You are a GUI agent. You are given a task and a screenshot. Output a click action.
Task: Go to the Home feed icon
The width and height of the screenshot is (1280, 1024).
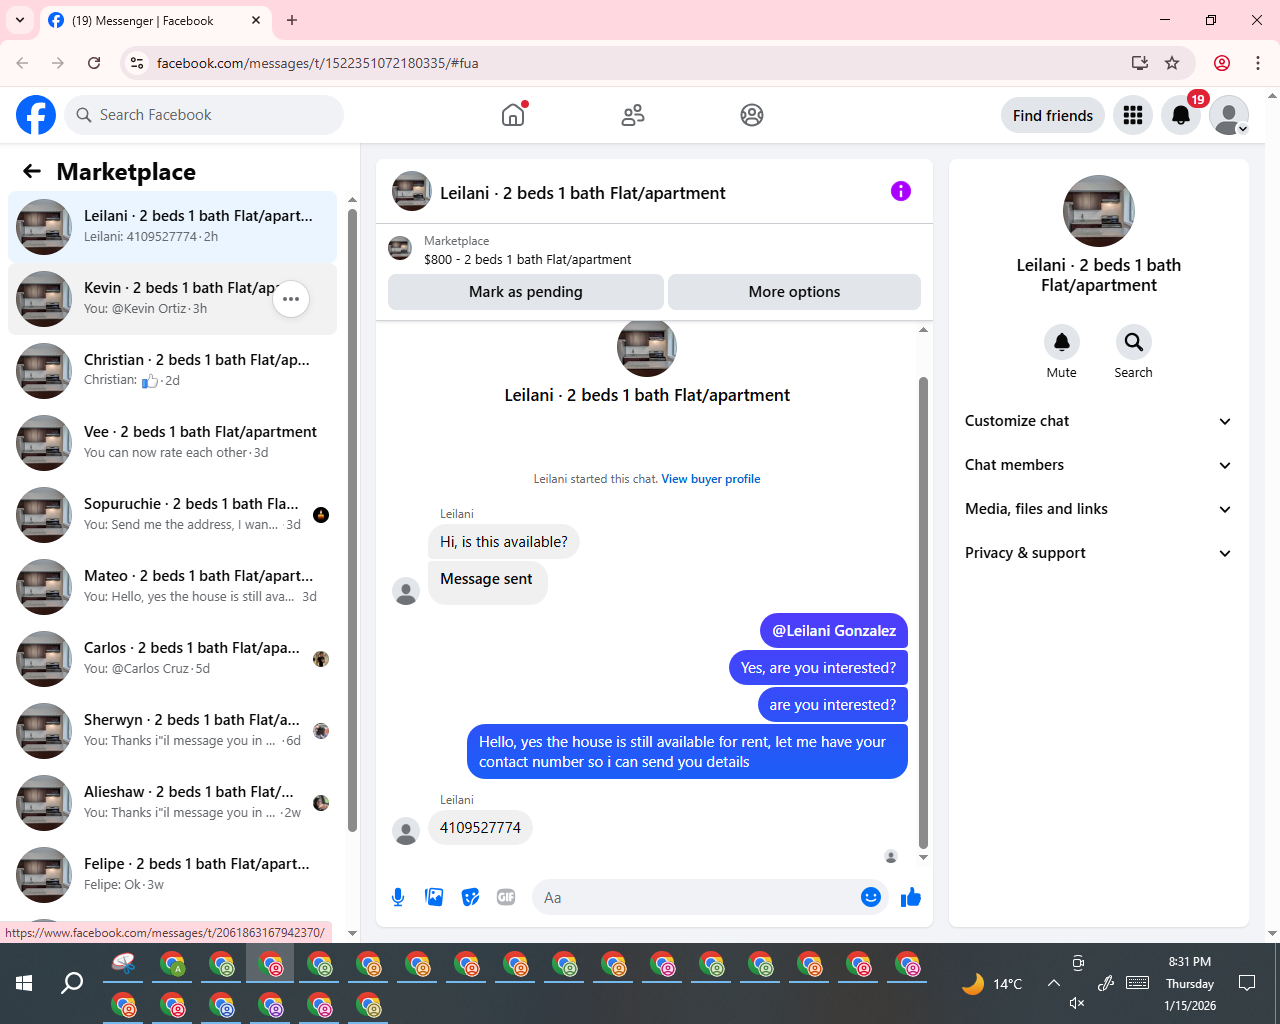click(513, 115)
